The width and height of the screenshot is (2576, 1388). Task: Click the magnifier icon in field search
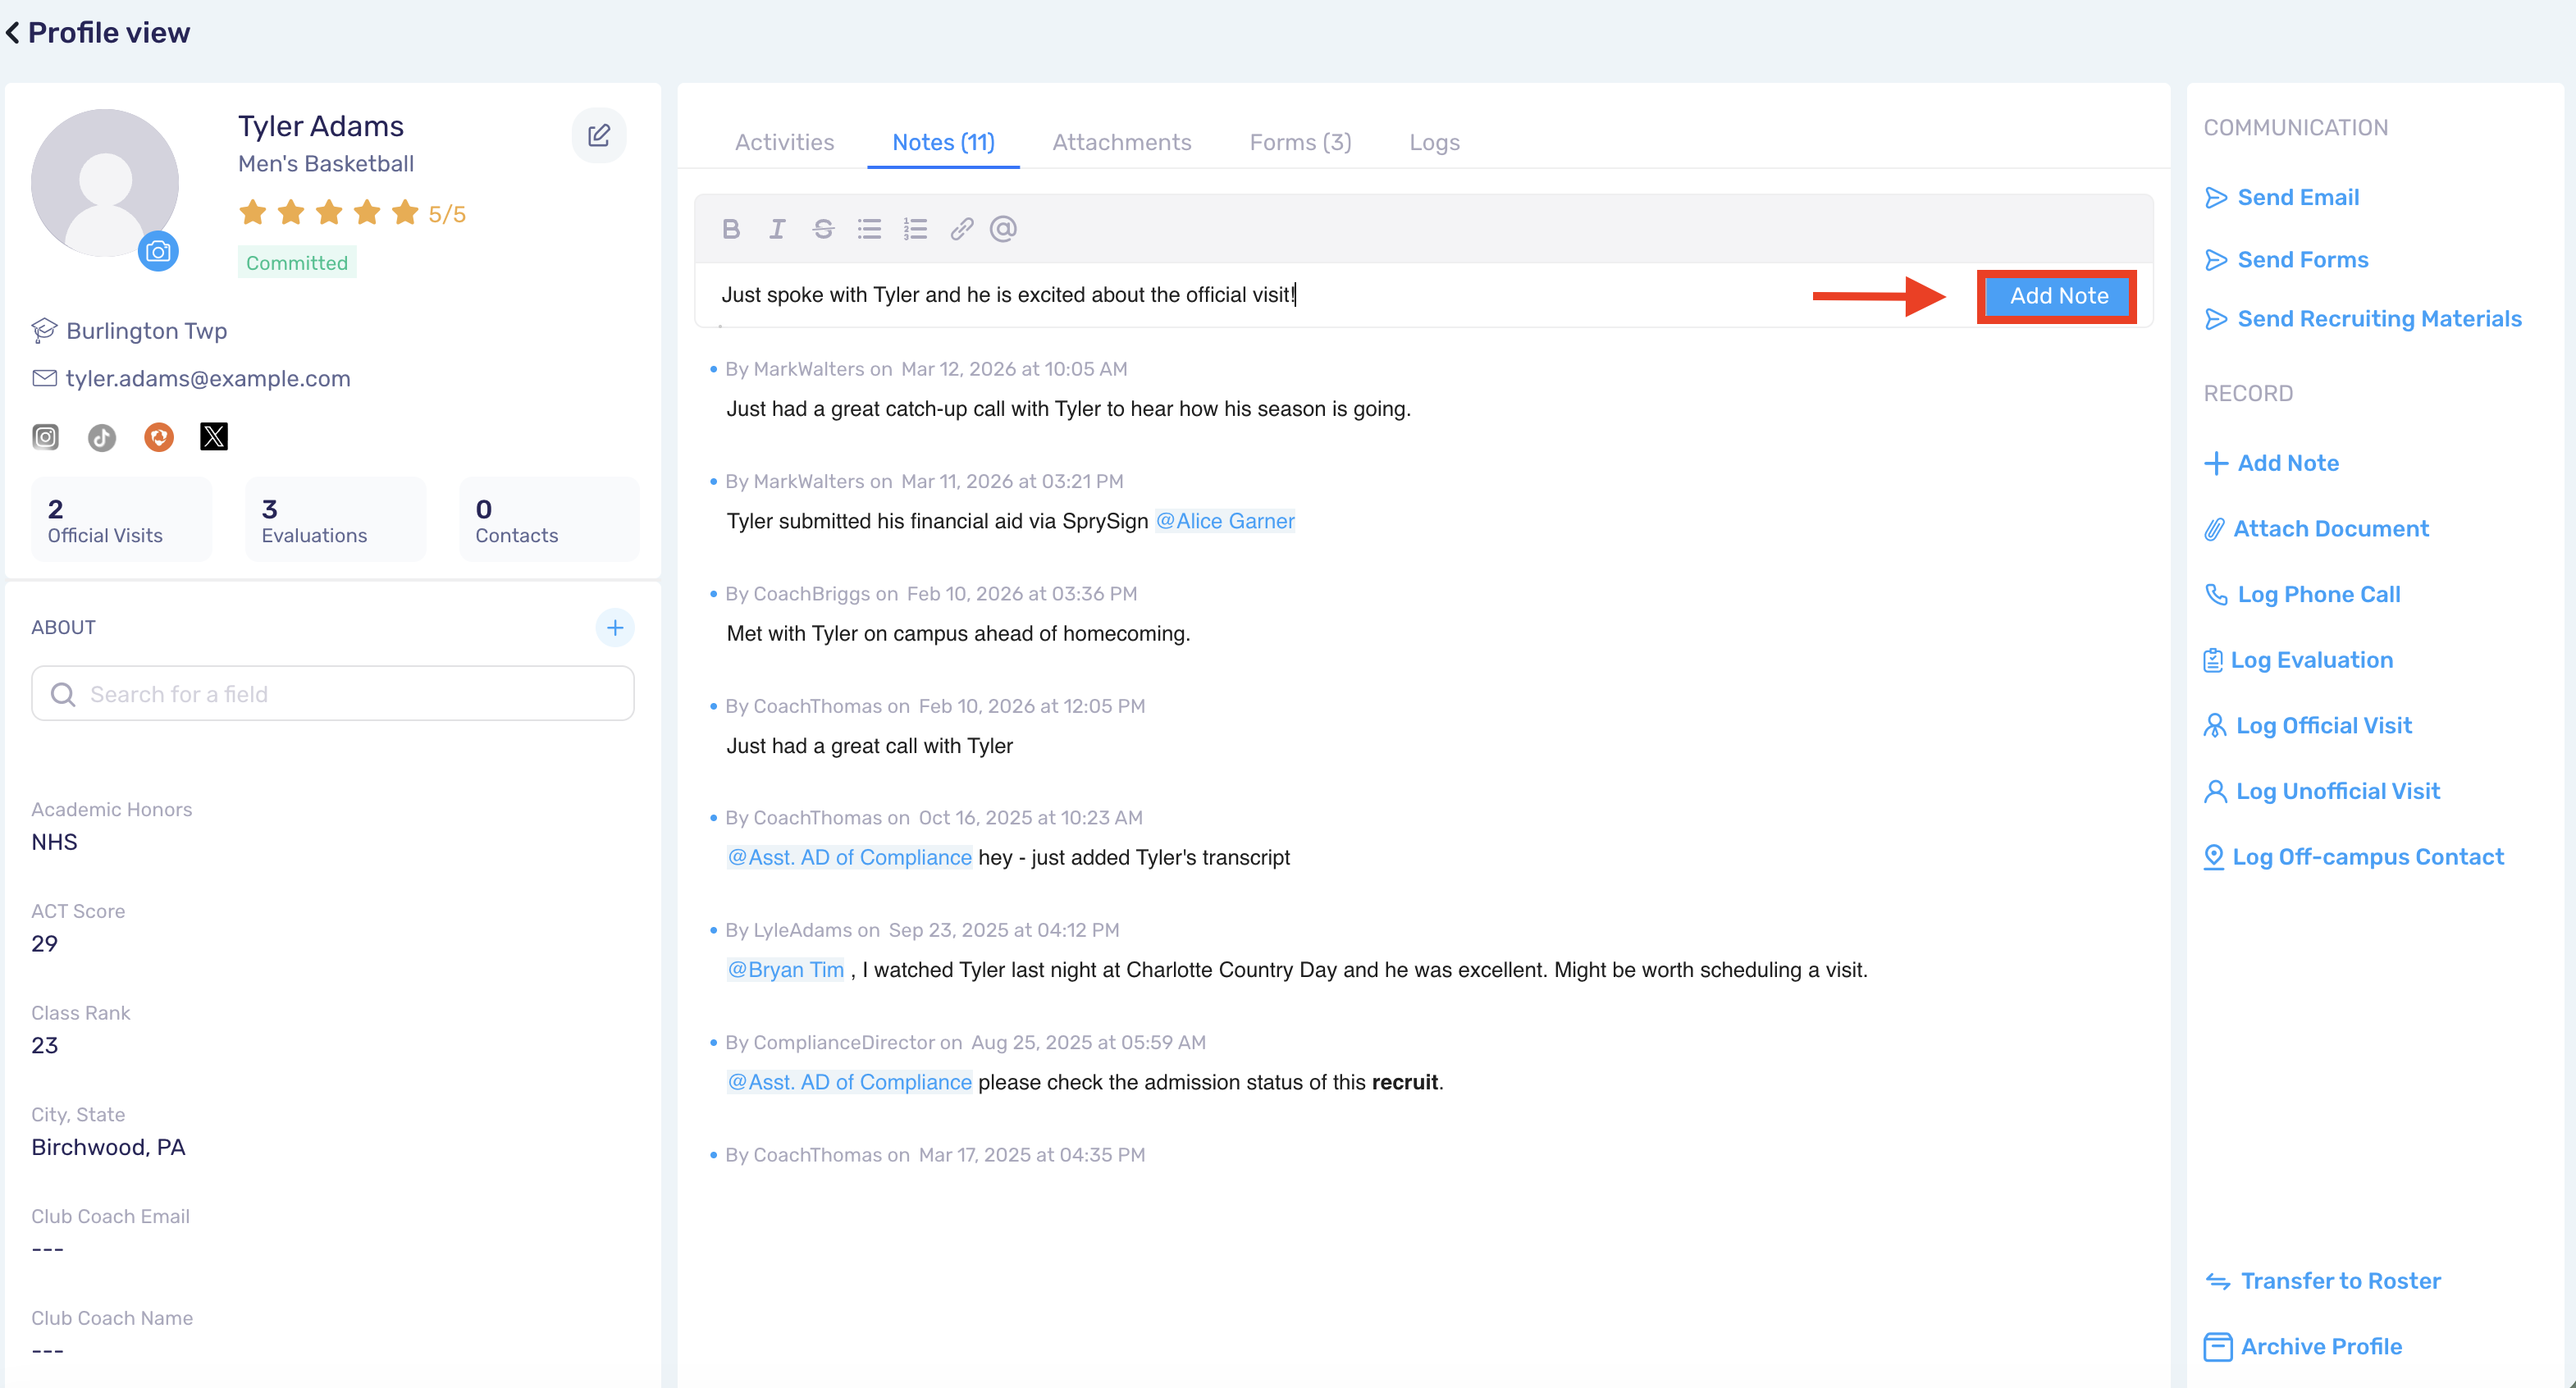pyautogui.click(x=63, y=695)
